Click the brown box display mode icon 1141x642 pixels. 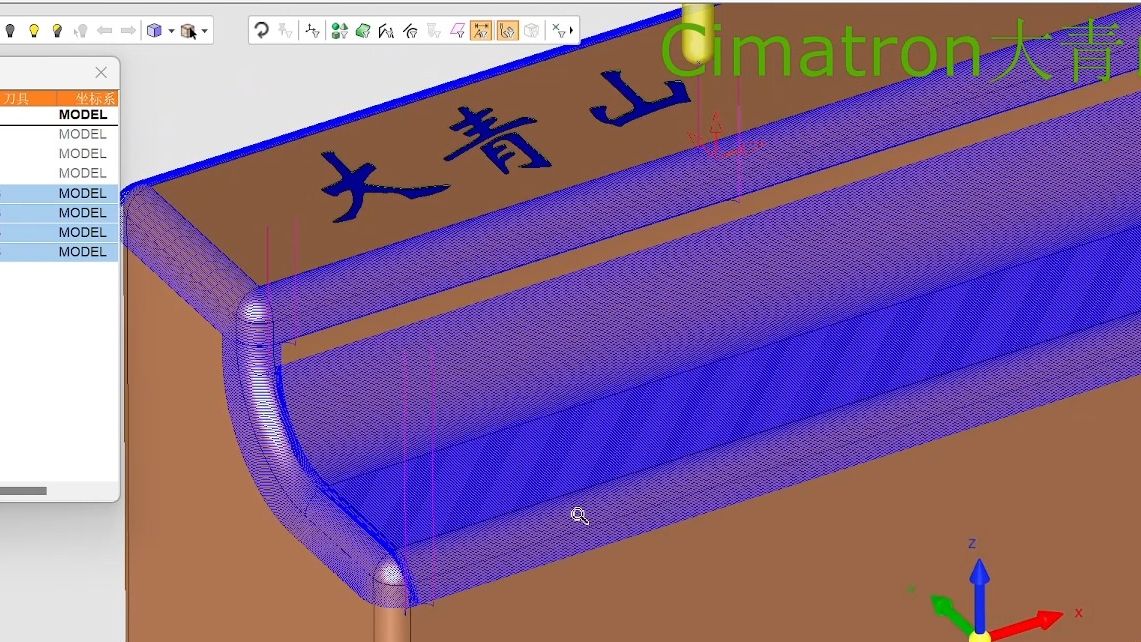coord(188,31)
